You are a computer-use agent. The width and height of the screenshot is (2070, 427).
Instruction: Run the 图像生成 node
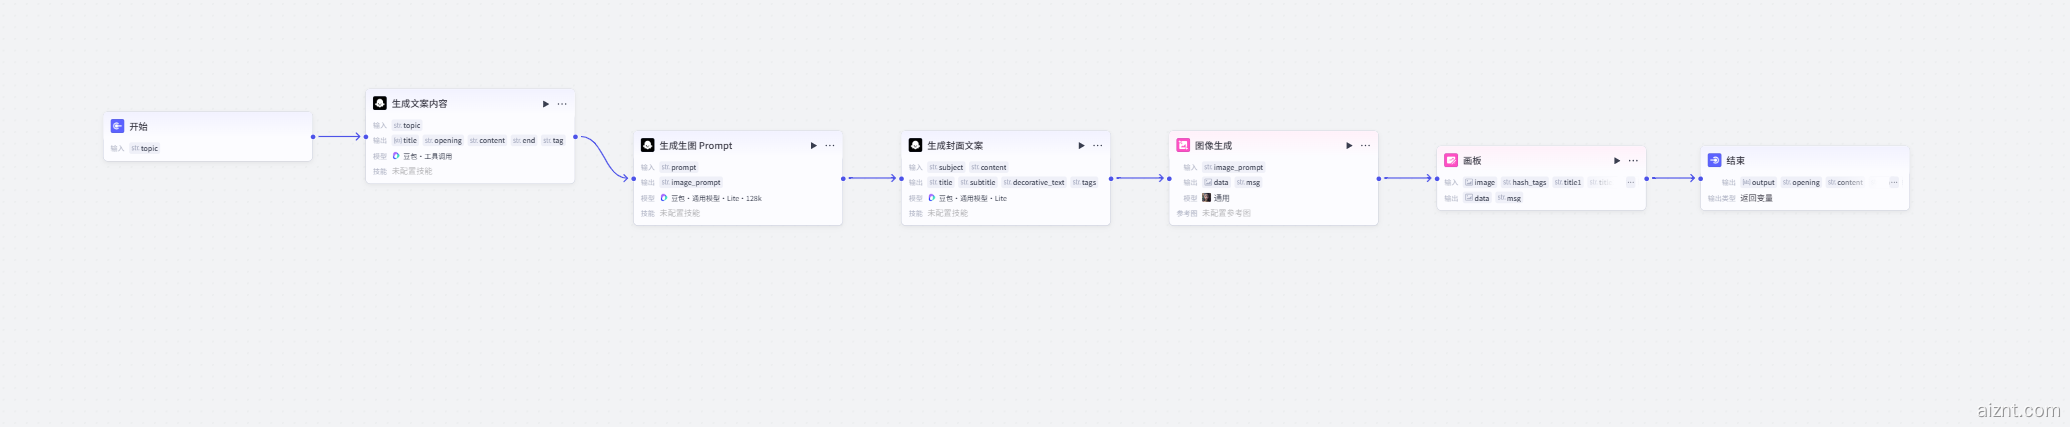coord(1349,146)
